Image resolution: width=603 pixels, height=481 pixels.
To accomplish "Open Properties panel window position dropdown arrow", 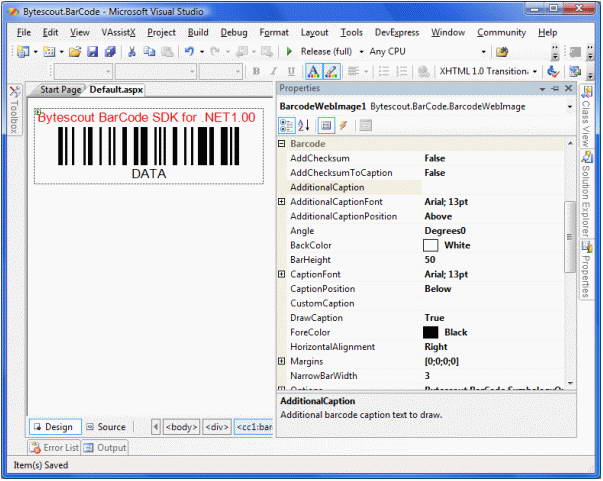I will tap(542, 89).
